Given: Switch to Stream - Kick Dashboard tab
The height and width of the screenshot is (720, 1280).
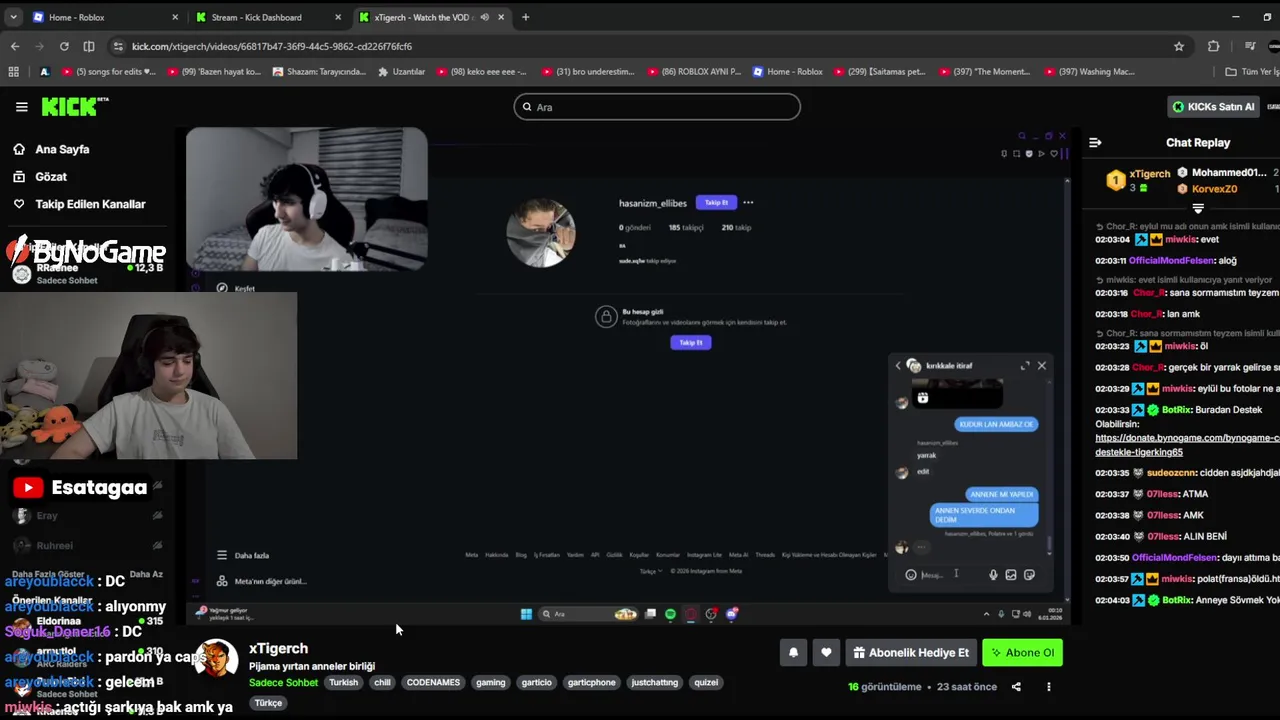Looking at the screenshot, I should click(269, 17).
